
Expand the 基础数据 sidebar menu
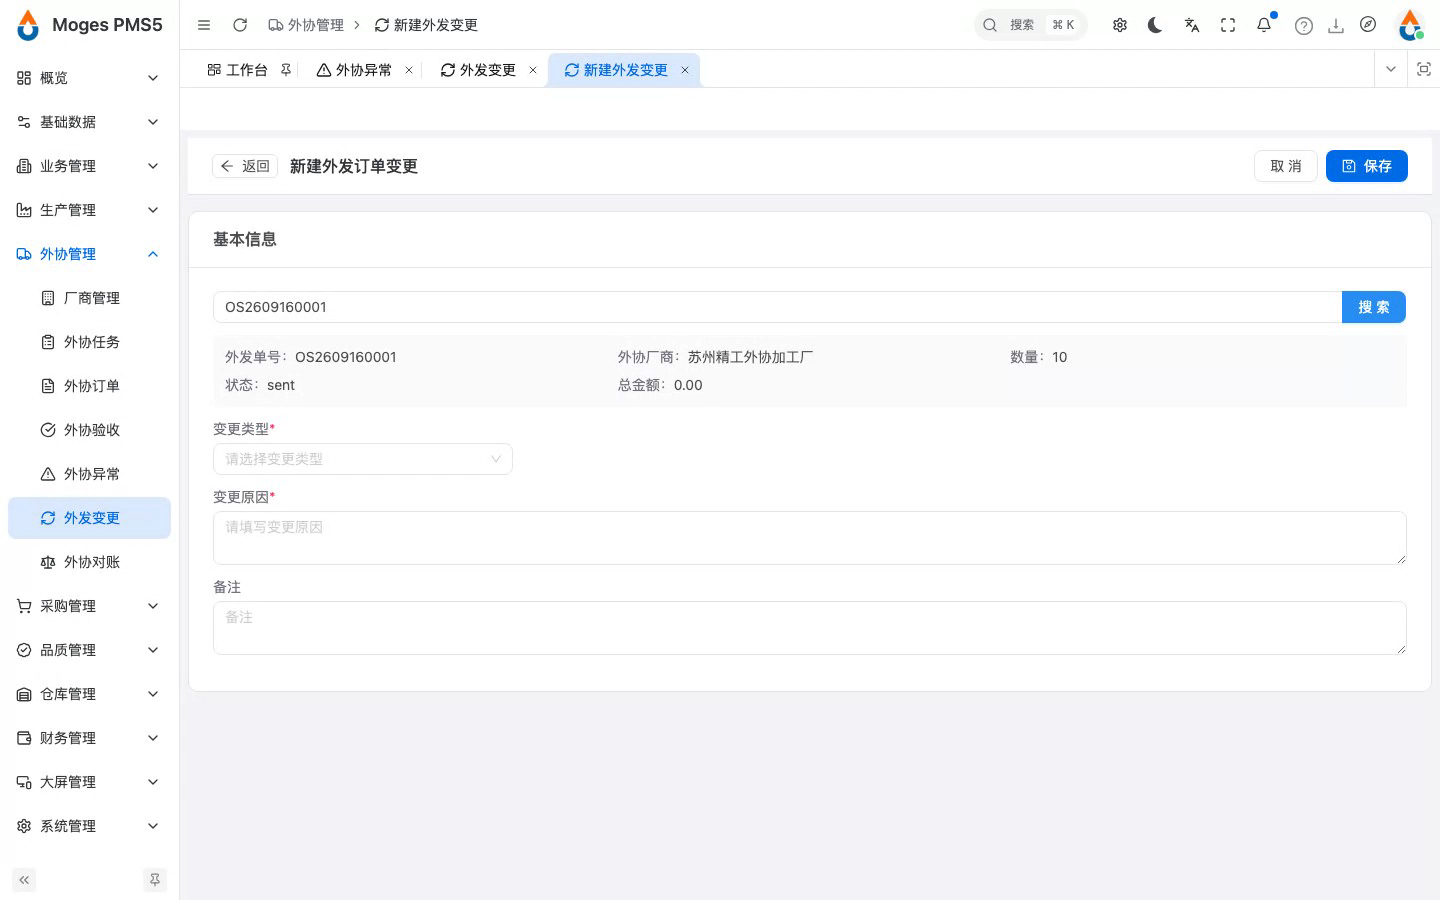point(89,122)
